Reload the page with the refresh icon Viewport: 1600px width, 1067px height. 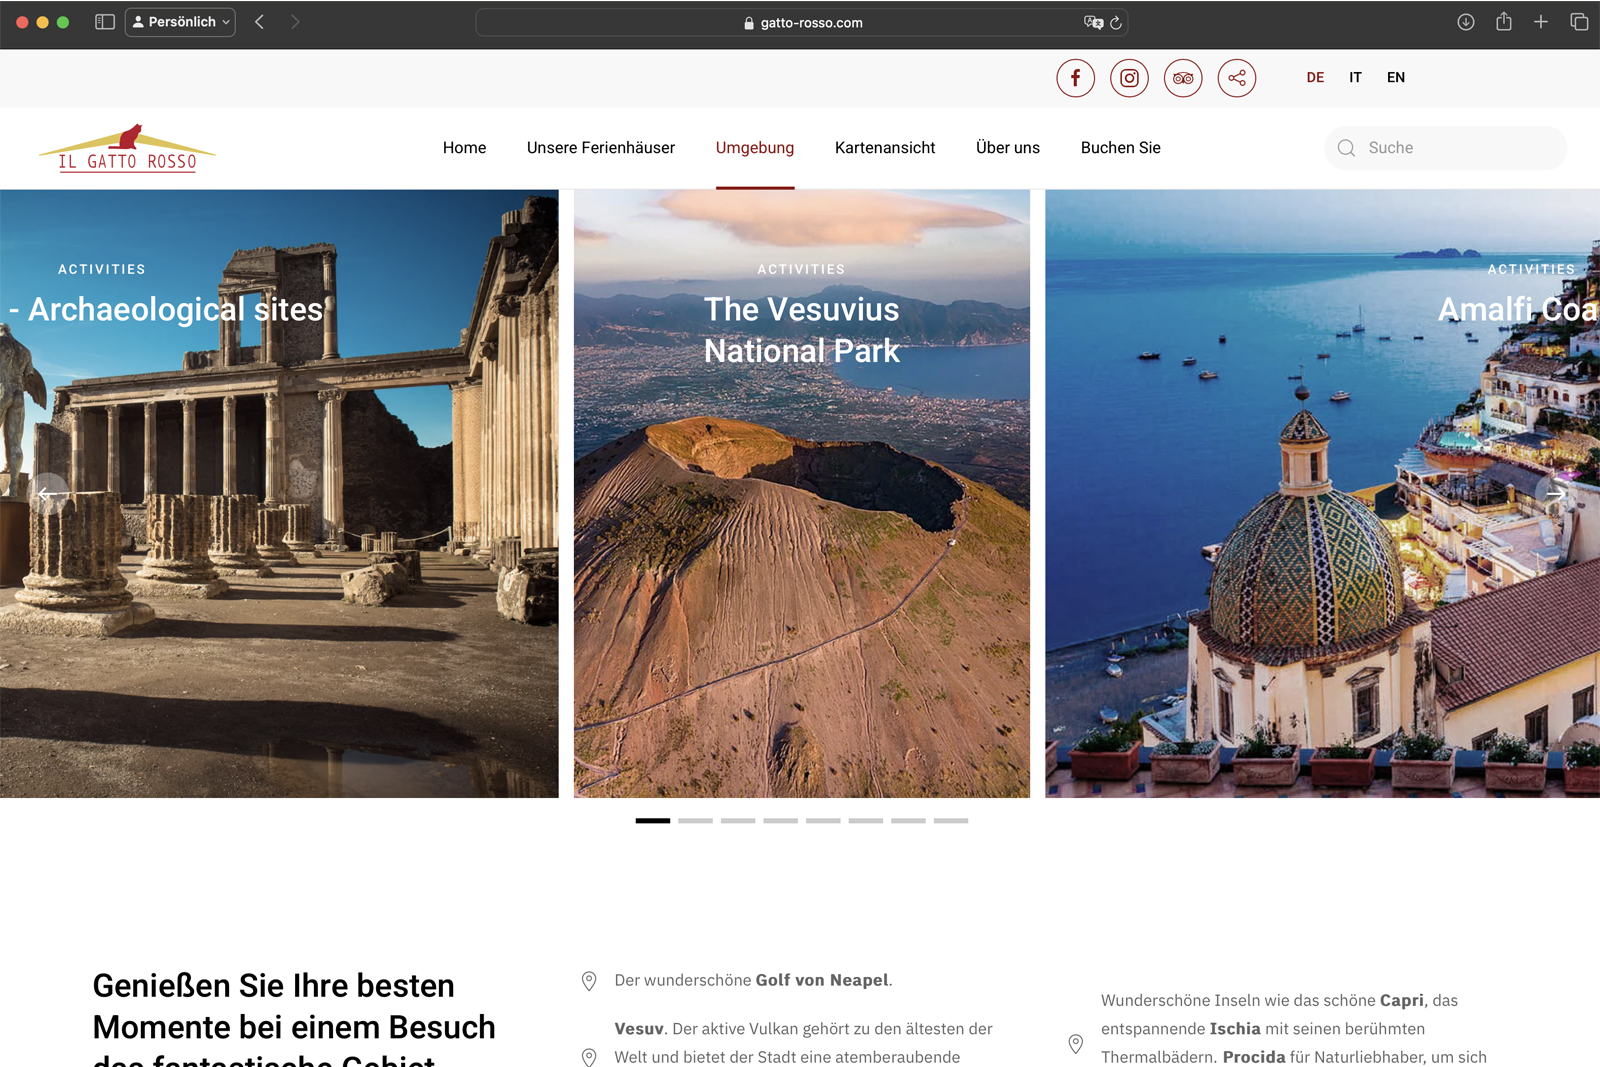1116,23
